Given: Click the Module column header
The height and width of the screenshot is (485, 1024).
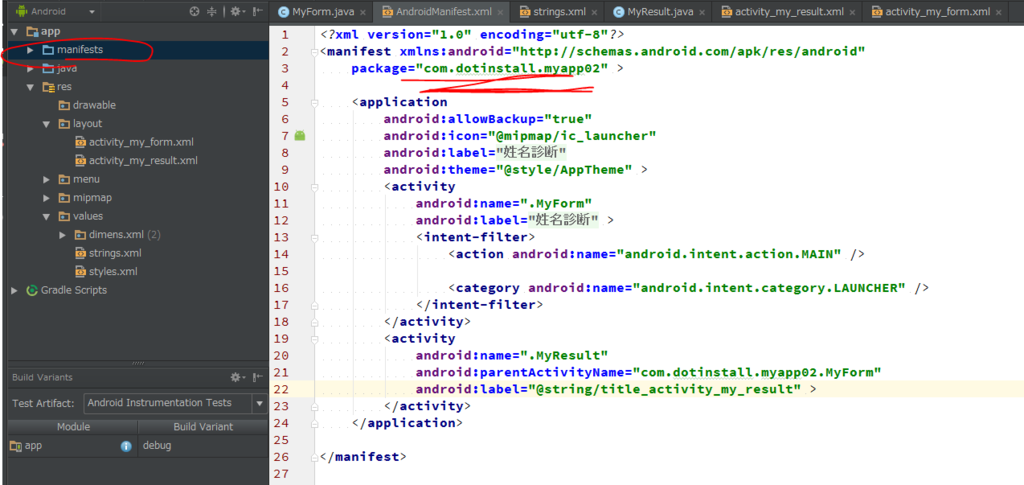Looking at the screenshot, I should [73, 427].
